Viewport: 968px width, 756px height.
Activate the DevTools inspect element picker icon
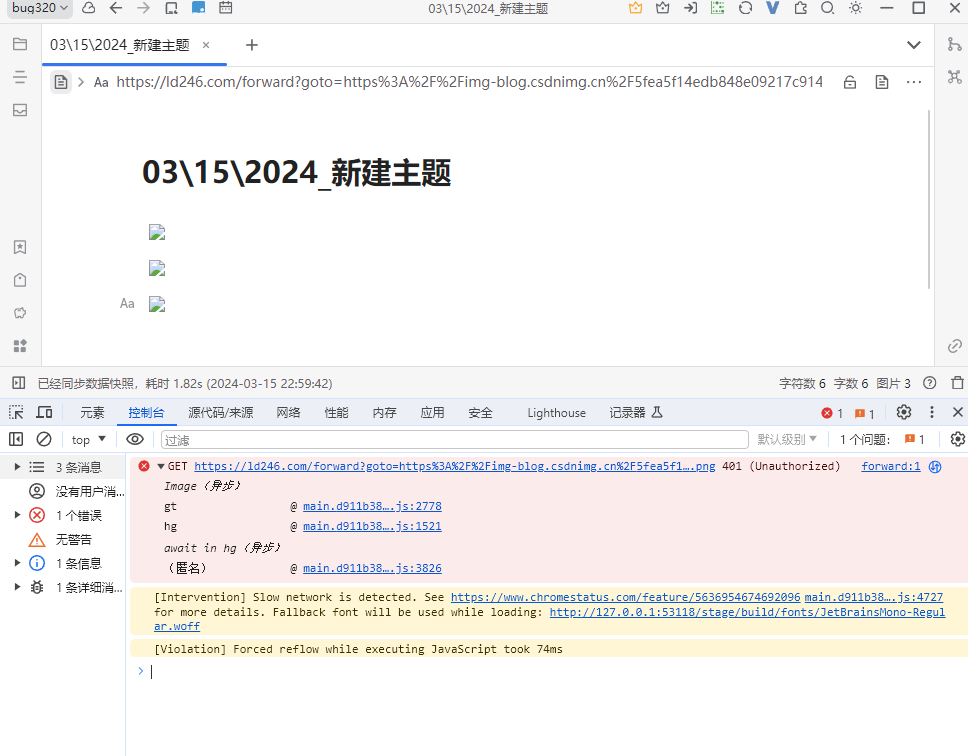click(x=16, y=412)
